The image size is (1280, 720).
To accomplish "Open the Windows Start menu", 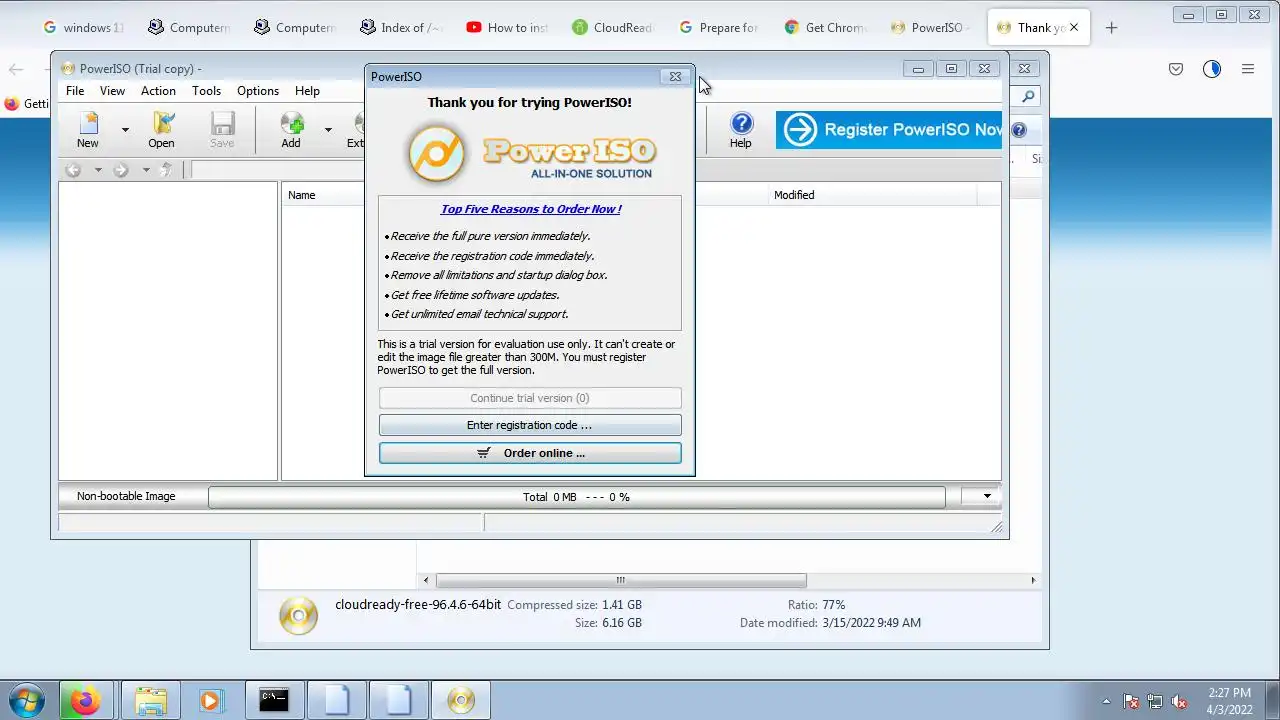I will tap(27, 701).
